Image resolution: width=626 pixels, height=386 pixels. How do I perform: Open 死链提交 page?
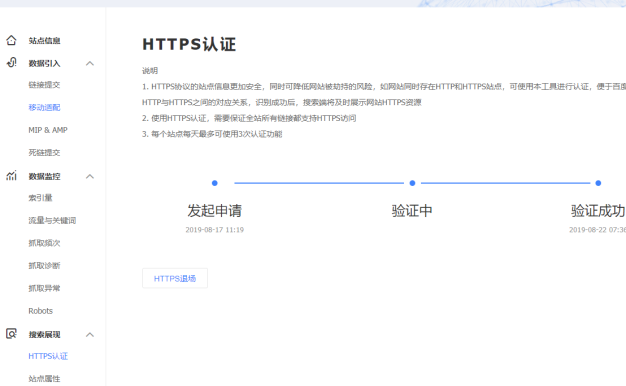[x=44, y=152]
